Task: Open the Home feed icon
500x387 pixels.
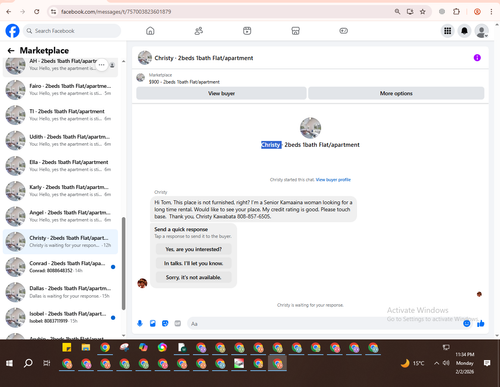Action: click(150, 31)
